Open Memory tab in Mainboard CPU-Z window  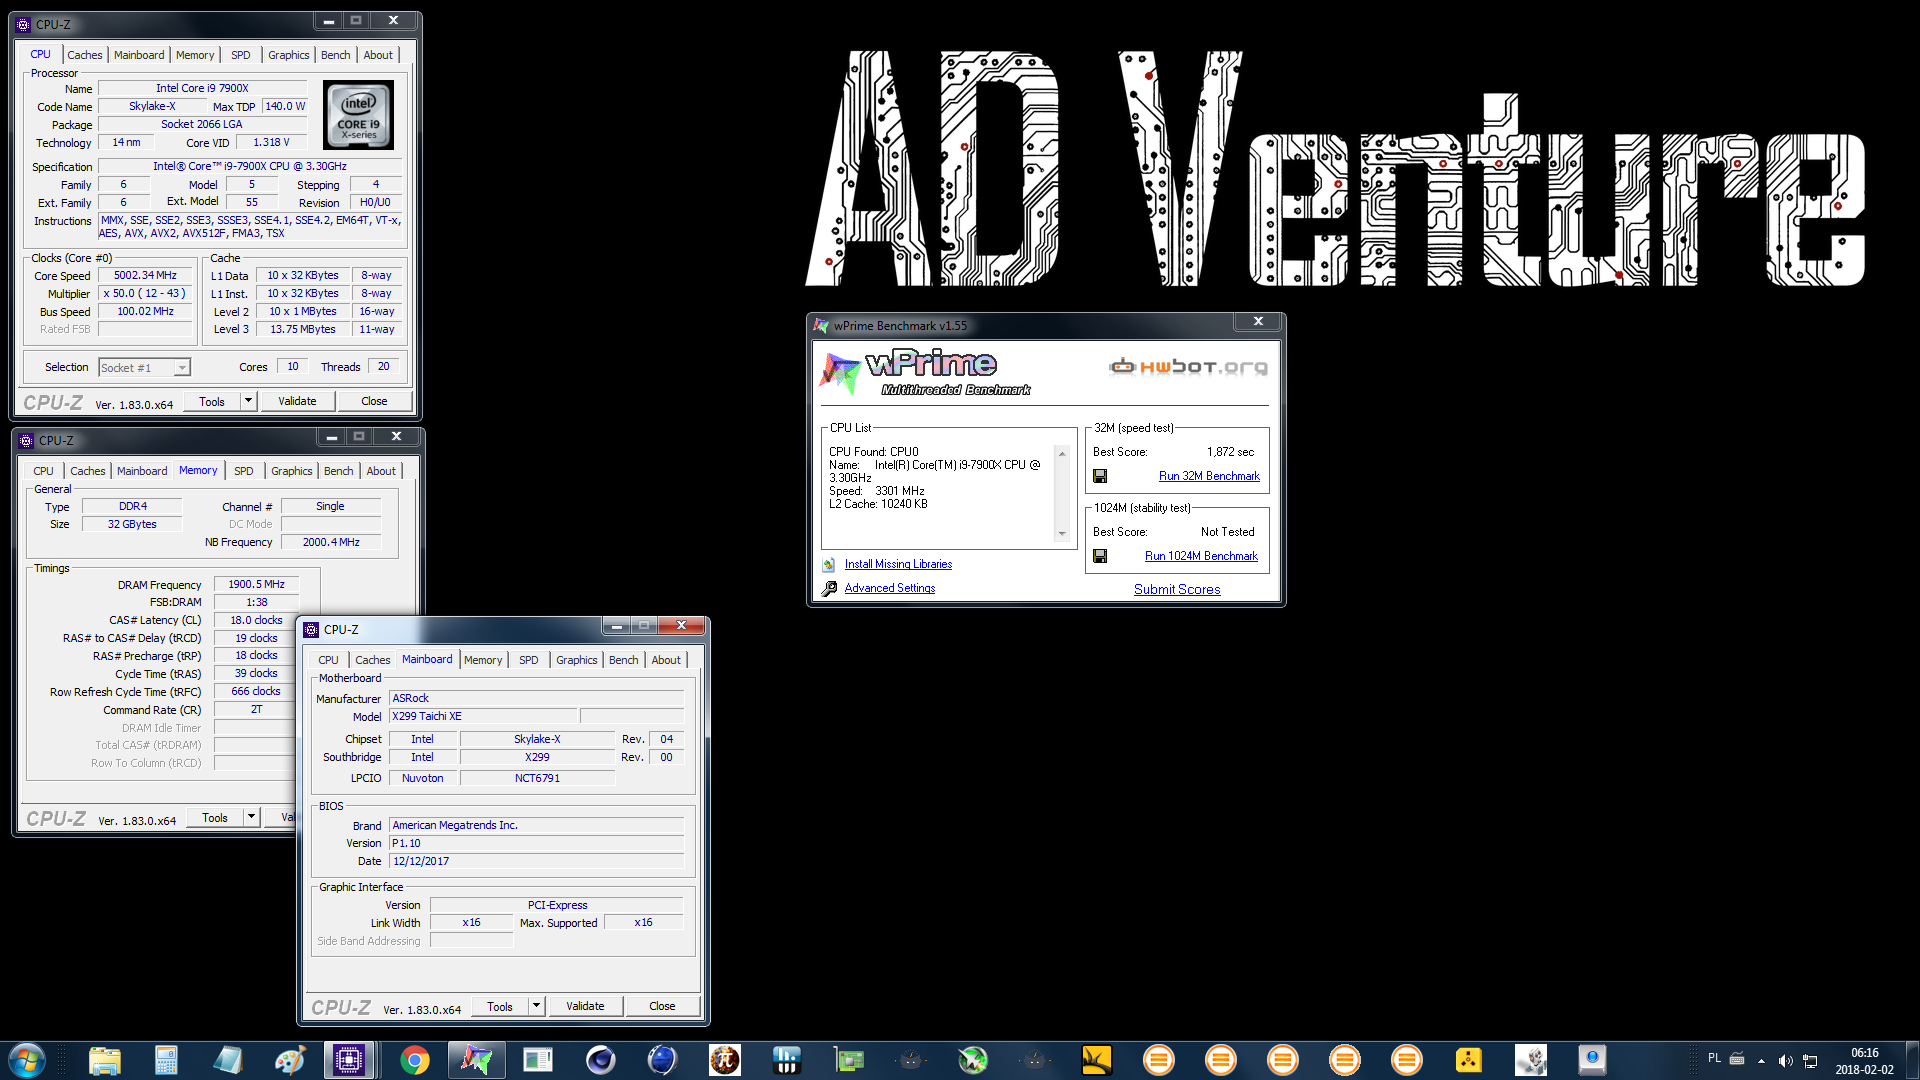point(483,660)
